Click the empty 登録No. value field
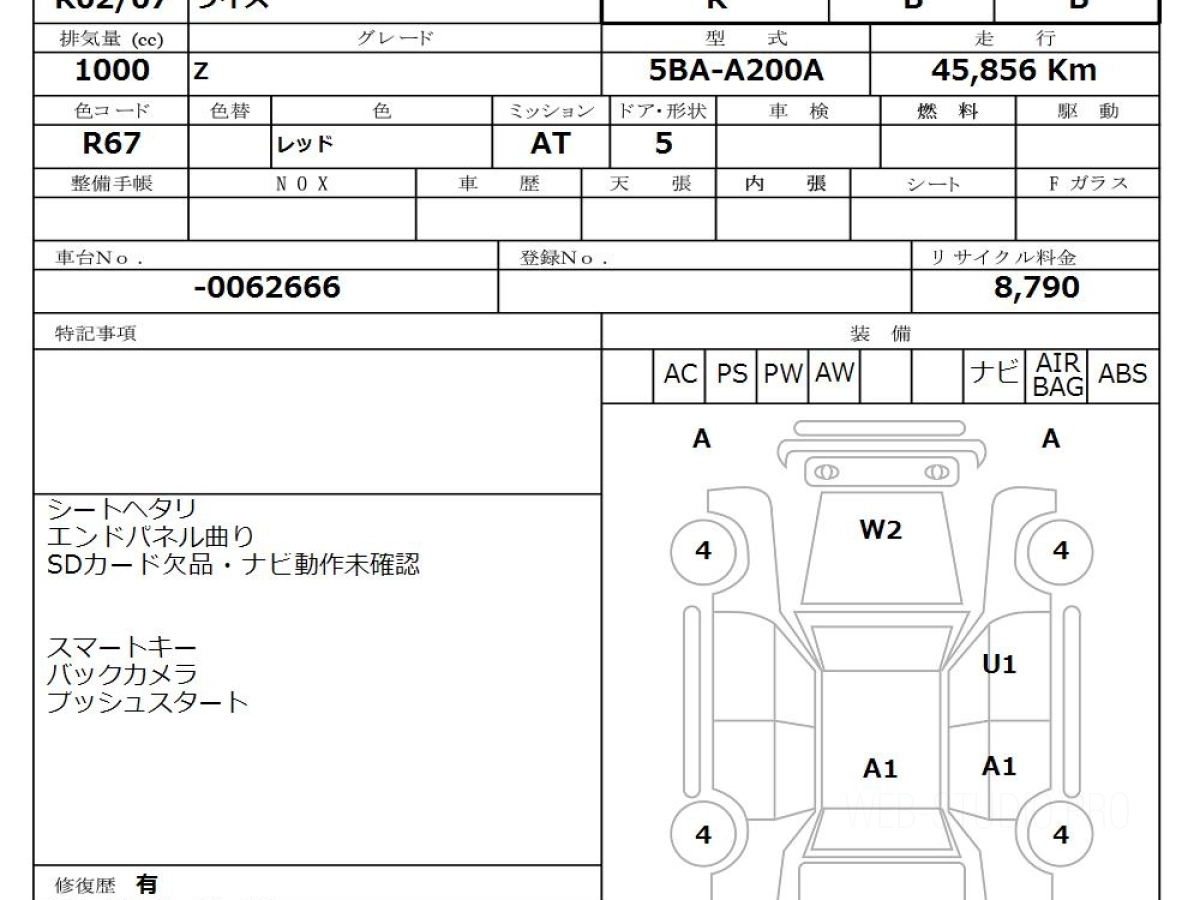Viewport: 1200px width, 900px height. pos(705,291)
